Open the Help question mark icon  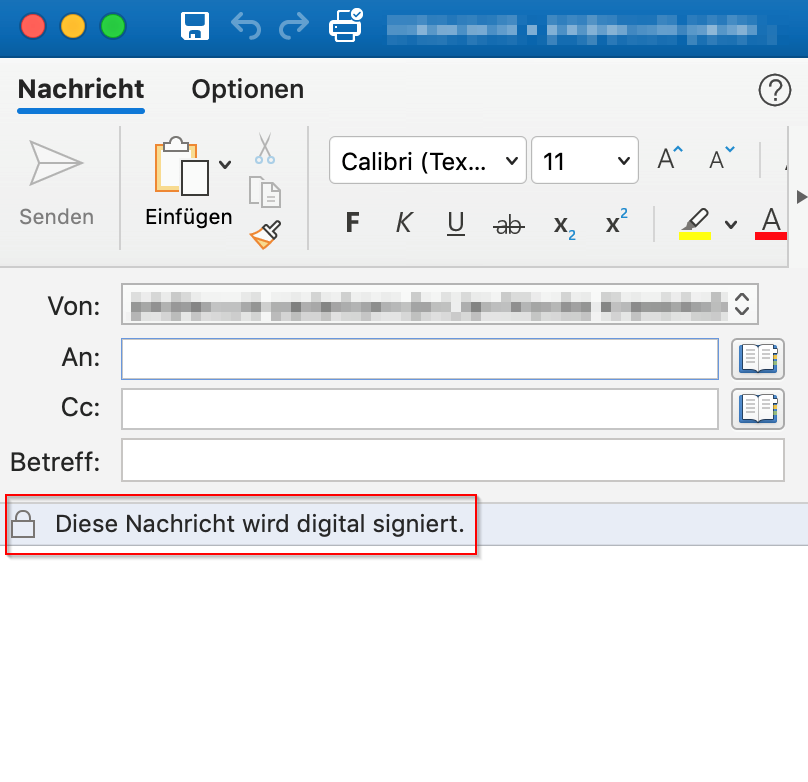pyautogui.click(x=775, y=90)
